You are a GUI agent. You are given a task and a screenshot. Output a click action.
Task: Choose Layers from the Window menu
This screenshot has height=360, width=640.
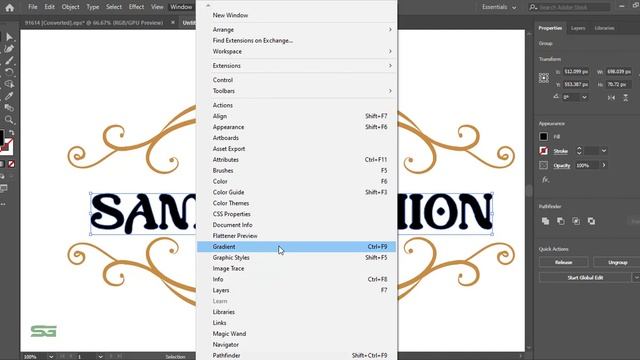tap(296, 290)
